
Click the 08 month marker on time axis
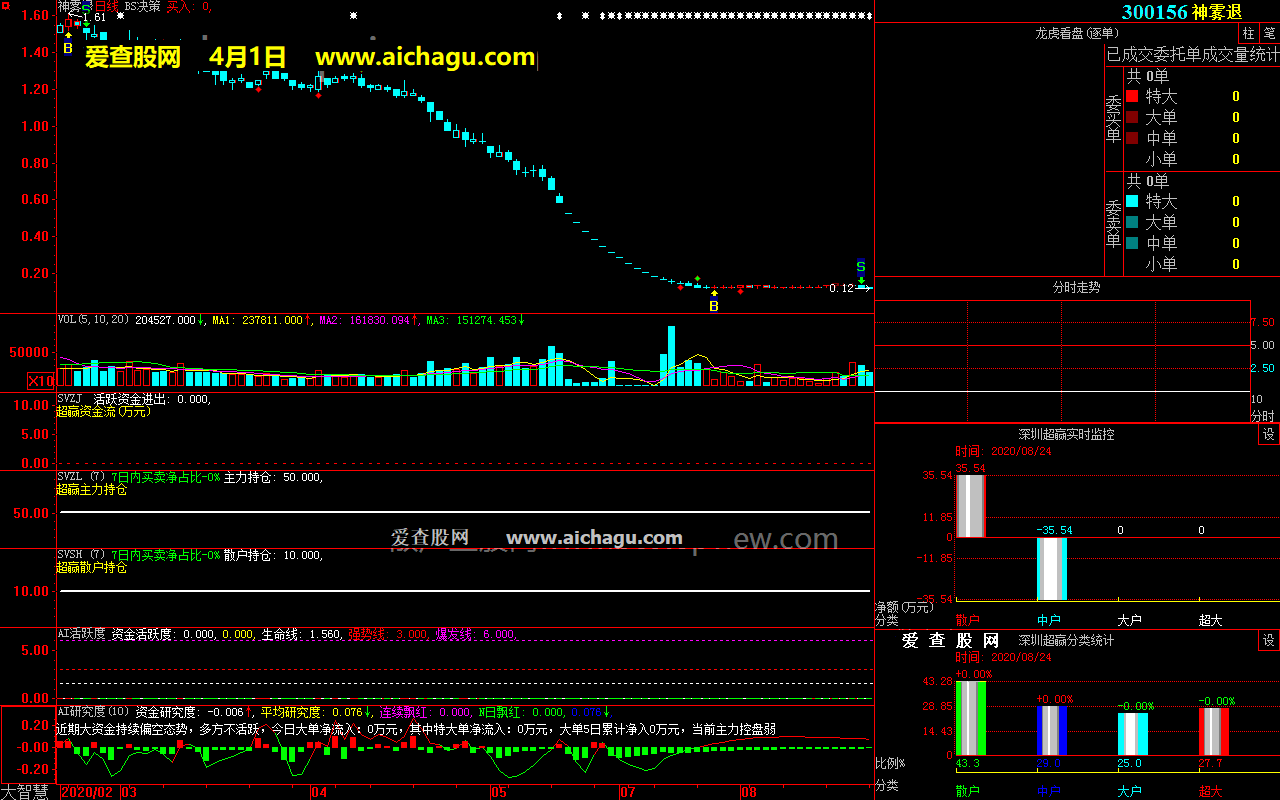(x=748, y=792)
